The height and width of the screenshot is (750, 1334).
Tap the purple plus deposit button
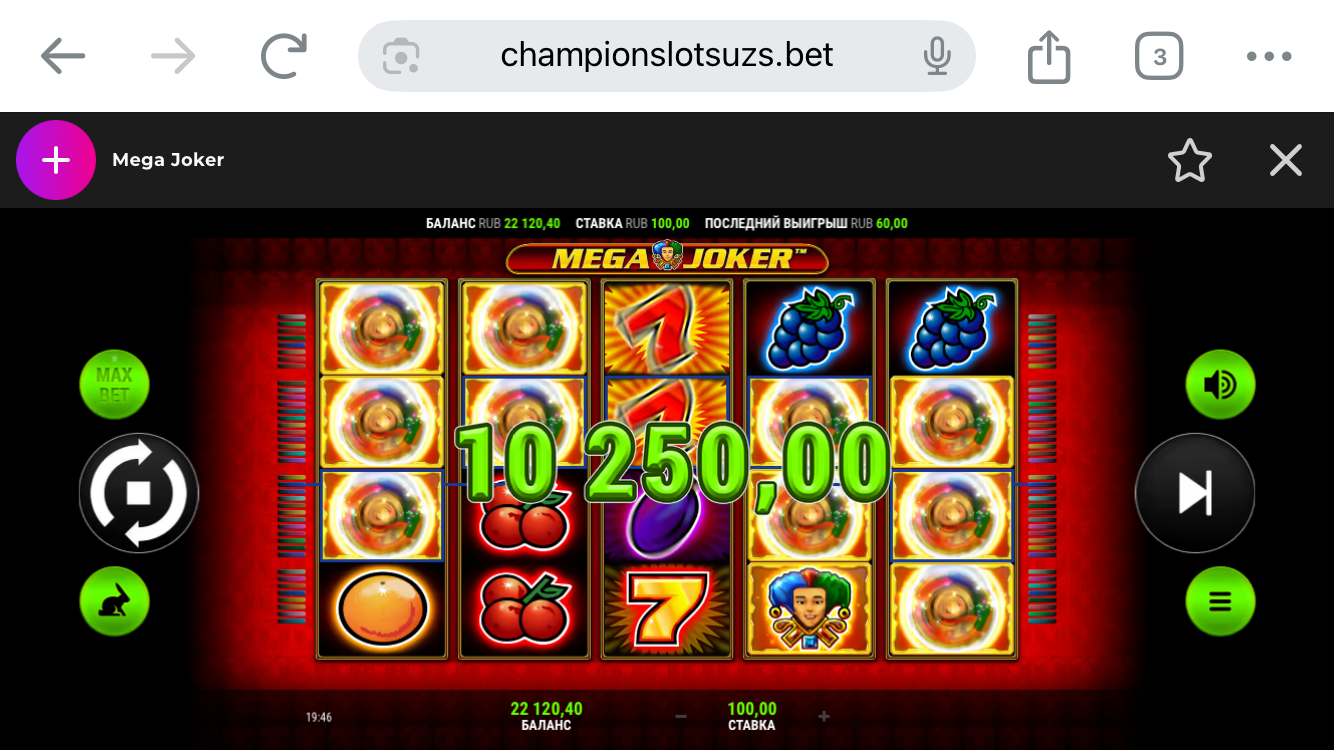click(x=56, y=160)
